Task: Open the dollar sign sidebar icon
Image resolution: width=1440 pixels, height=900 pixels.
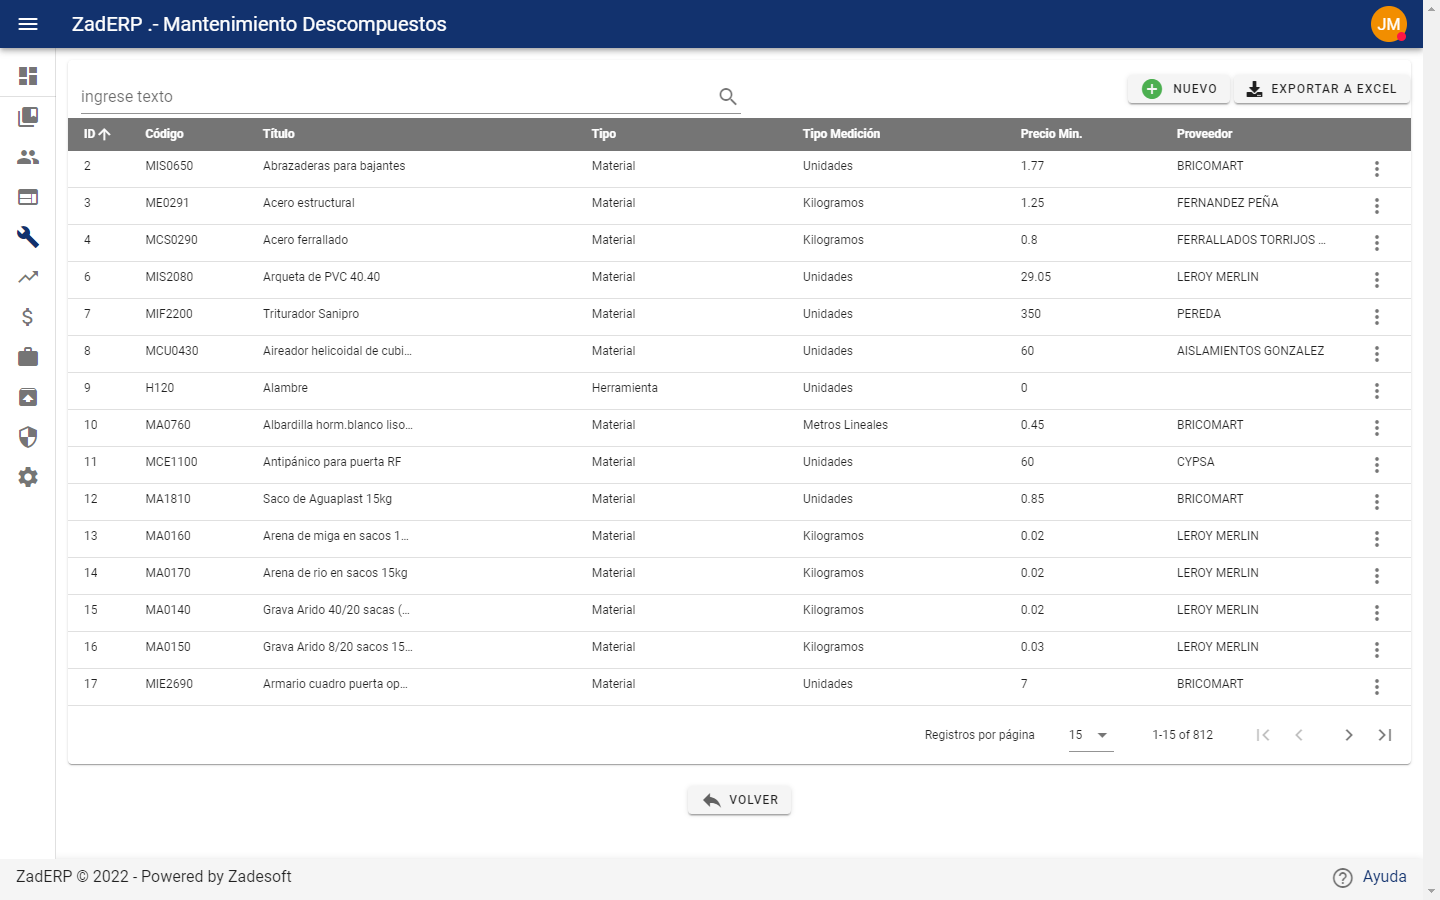Action: click(28, 317)
